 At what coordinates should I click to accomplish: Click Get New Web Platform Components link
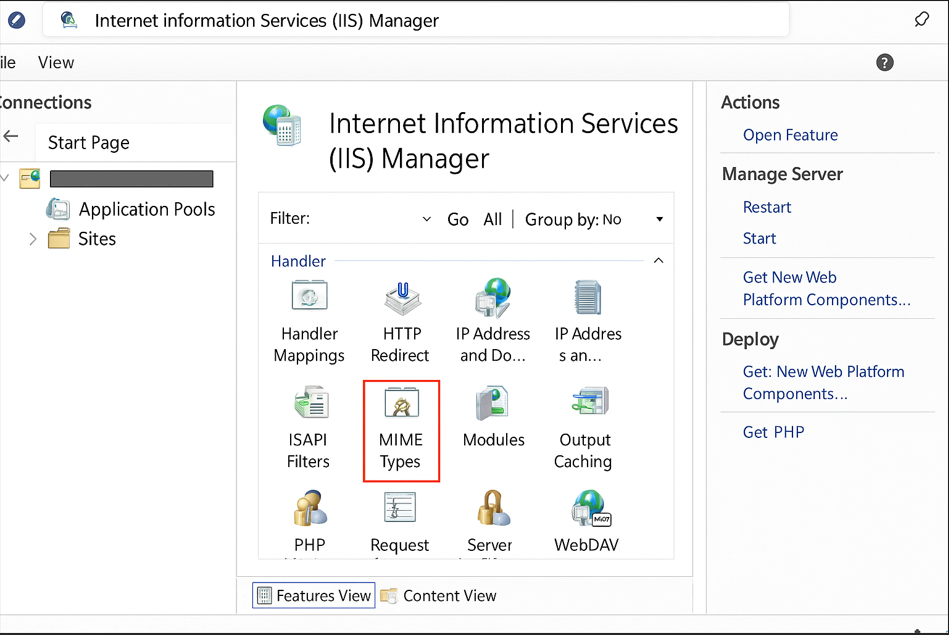click(826, 288)
